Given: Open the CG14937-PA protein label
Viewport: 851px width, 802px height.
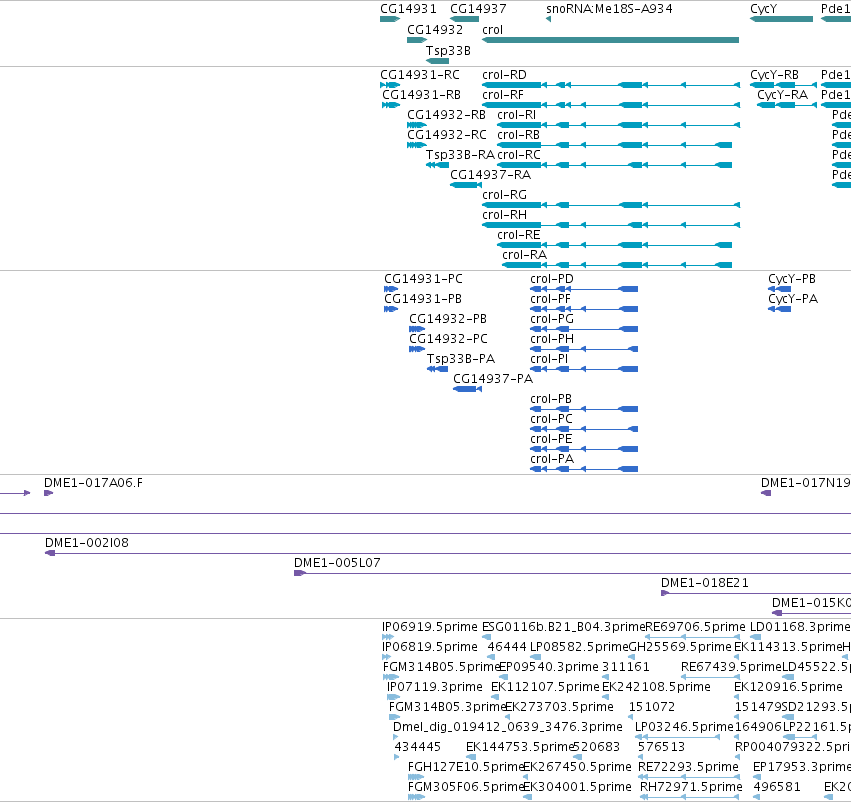Looking at the screenshot, I should pos(493,379).
